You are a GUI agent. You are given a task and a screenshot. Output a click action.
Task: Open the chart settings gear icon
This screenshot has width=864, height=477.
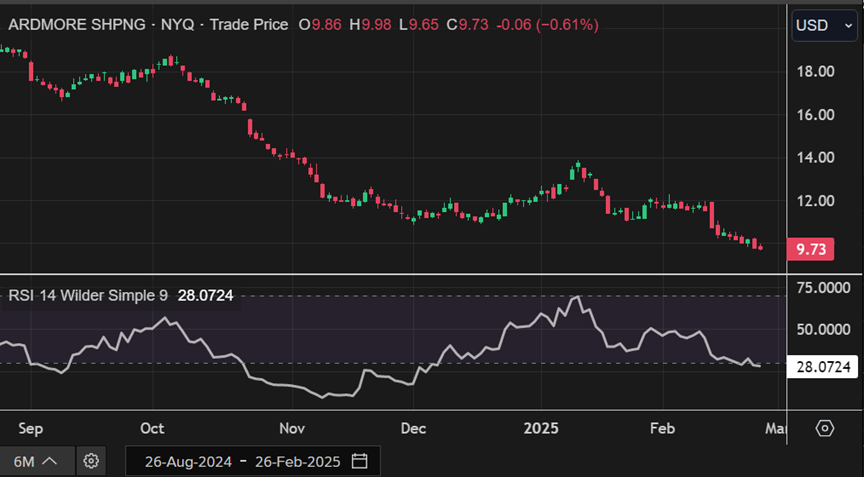91,461
